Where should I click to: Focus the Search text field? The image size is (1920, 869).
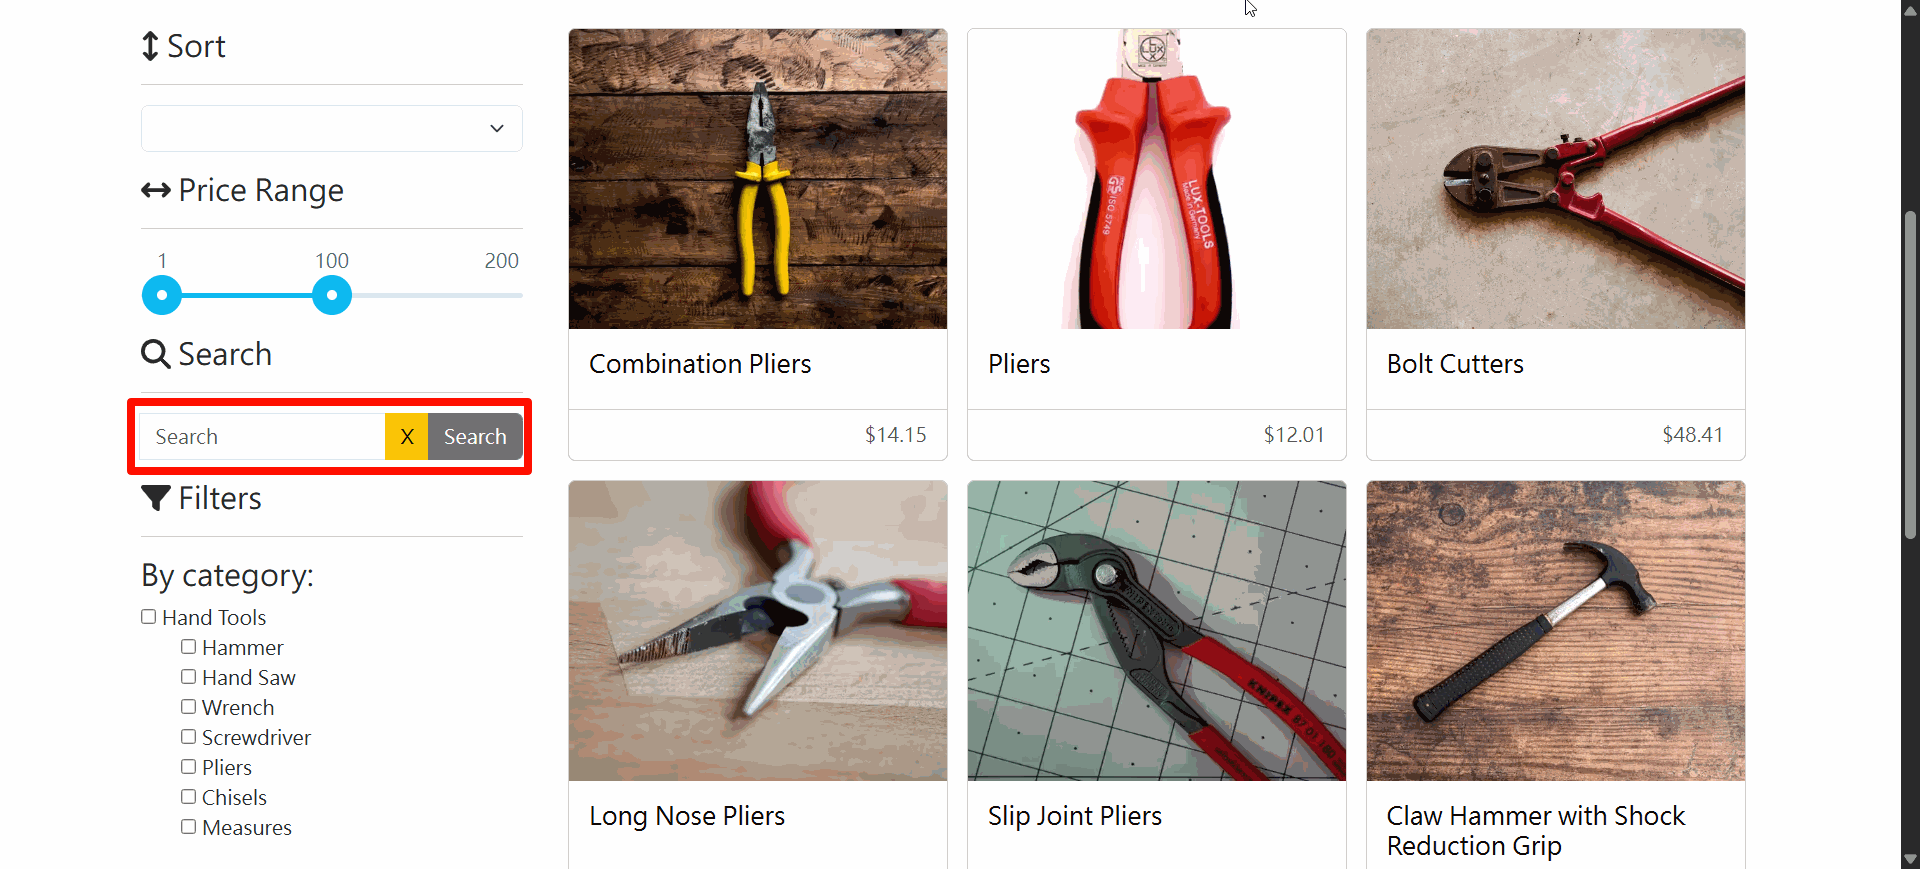[x=262, y=437]
